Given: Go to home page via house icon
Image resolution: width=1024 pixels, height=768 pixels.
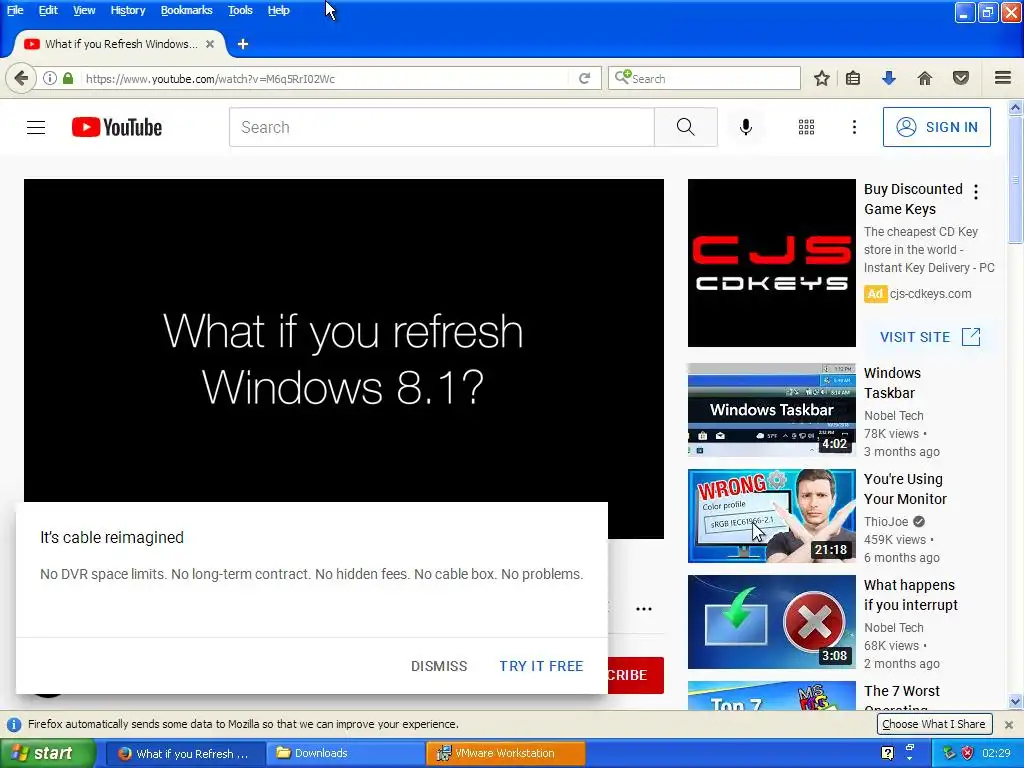Looking at the screenshot, I should [x=925, y=78].
